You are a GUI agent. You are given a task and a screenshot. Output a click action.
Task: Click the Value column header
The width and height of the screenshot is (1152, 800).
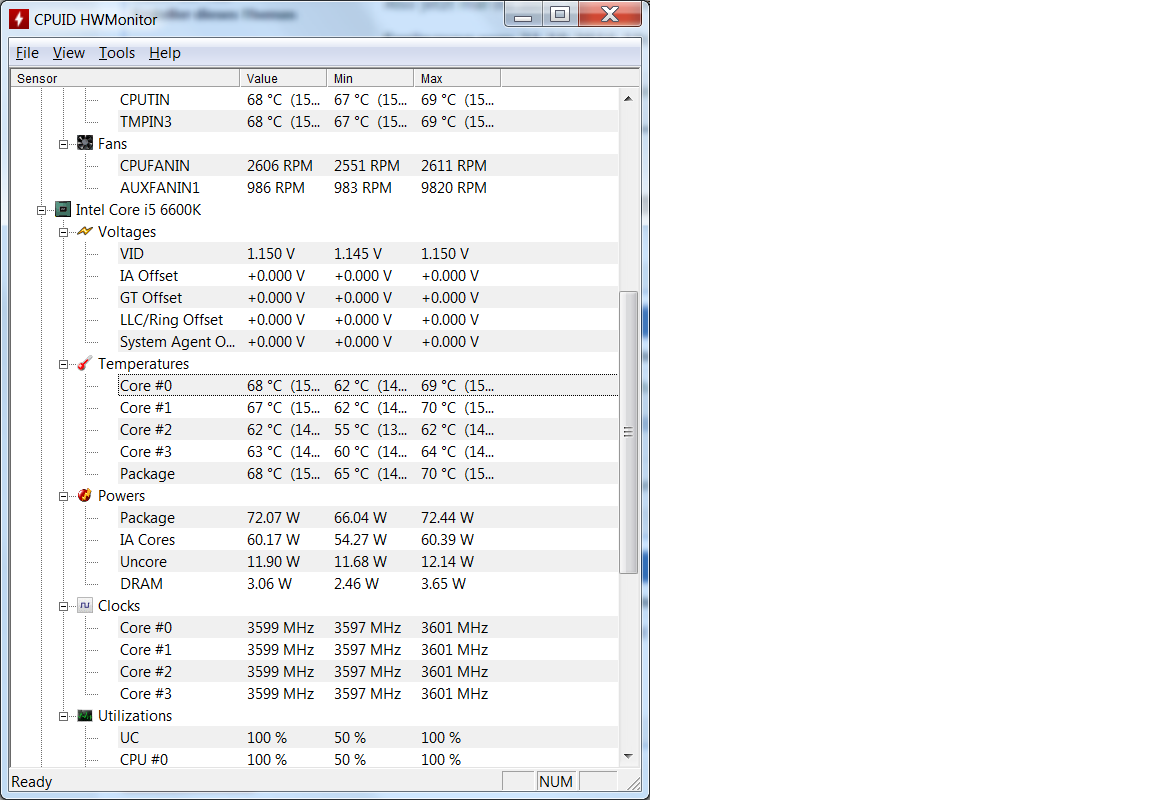283,79
